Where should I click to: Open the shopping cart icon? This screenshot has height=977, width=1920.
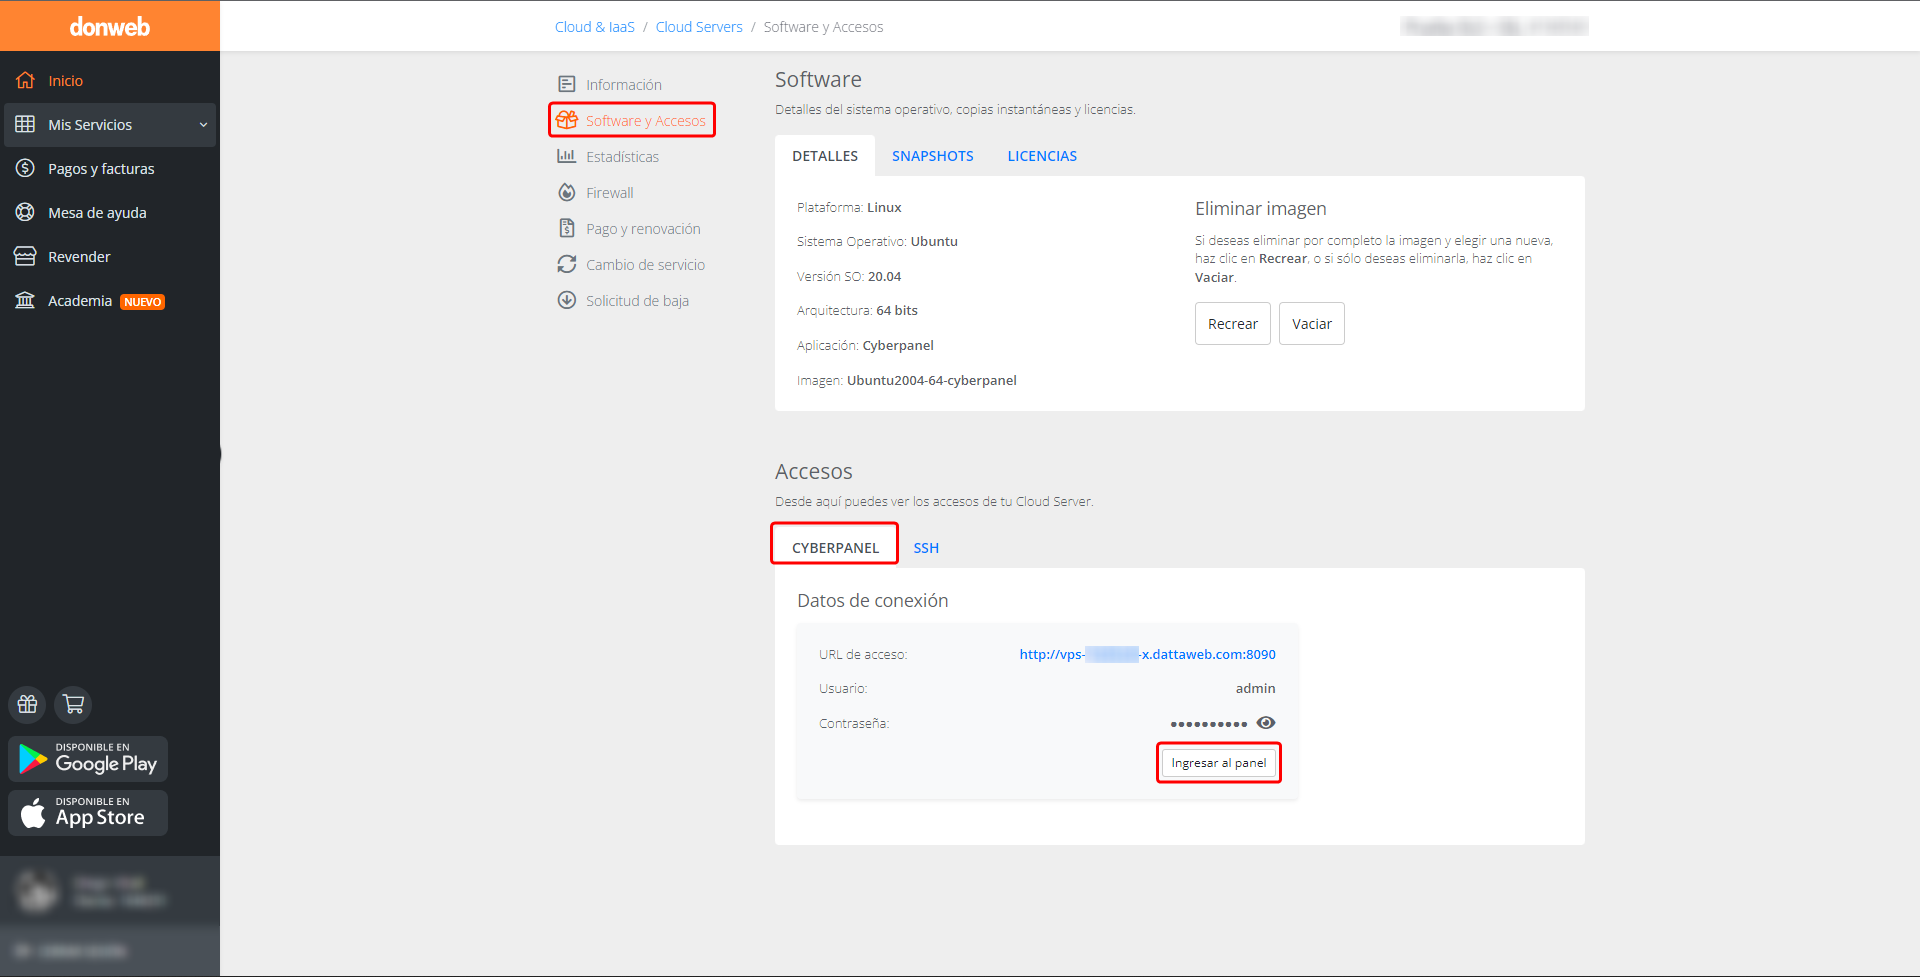click(x=73, y=704)
